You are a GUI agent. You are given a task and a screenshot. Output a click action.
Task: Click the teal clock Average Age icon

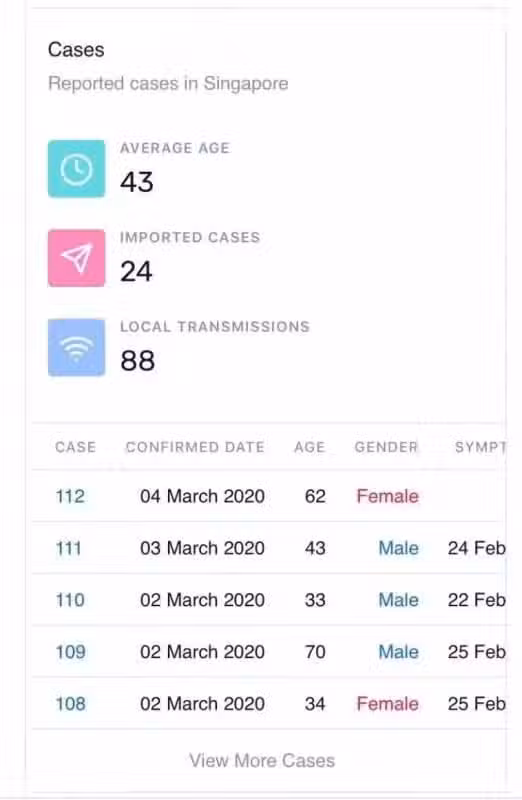[77, 169]
